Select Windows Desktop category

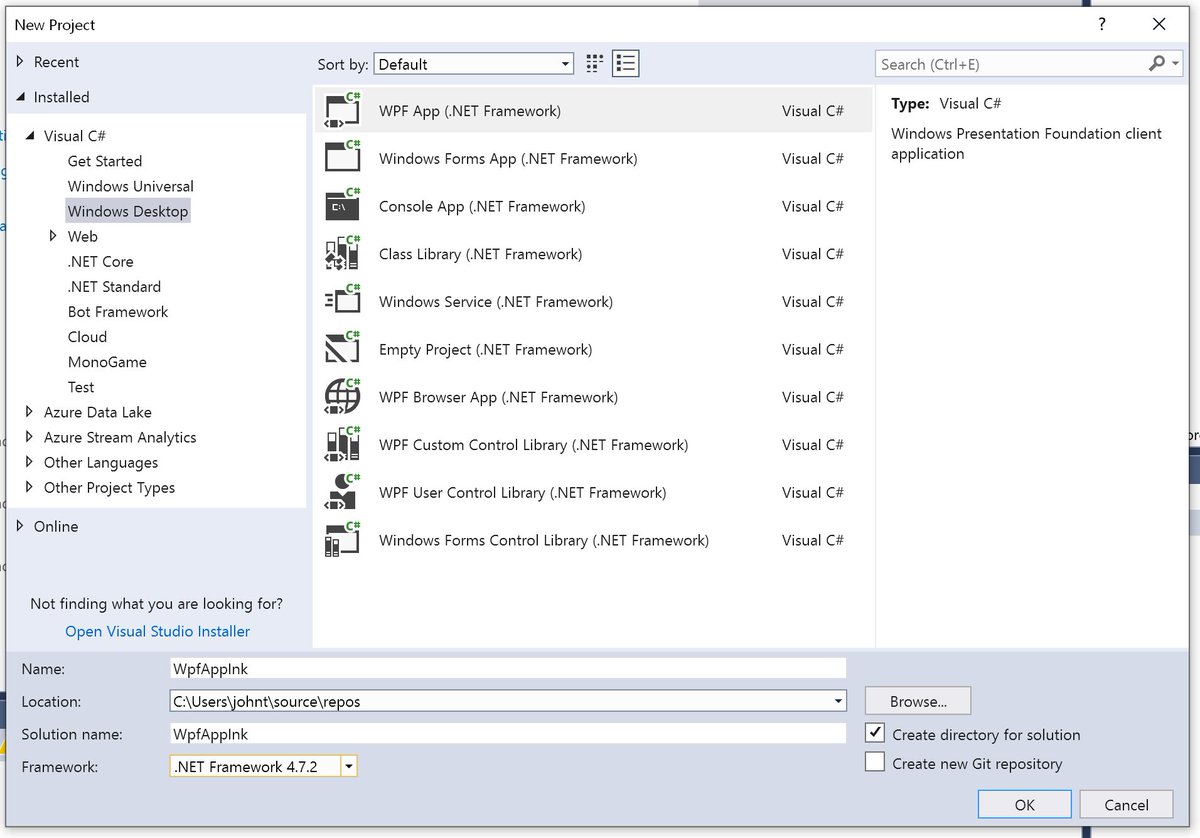pos(127,211)
